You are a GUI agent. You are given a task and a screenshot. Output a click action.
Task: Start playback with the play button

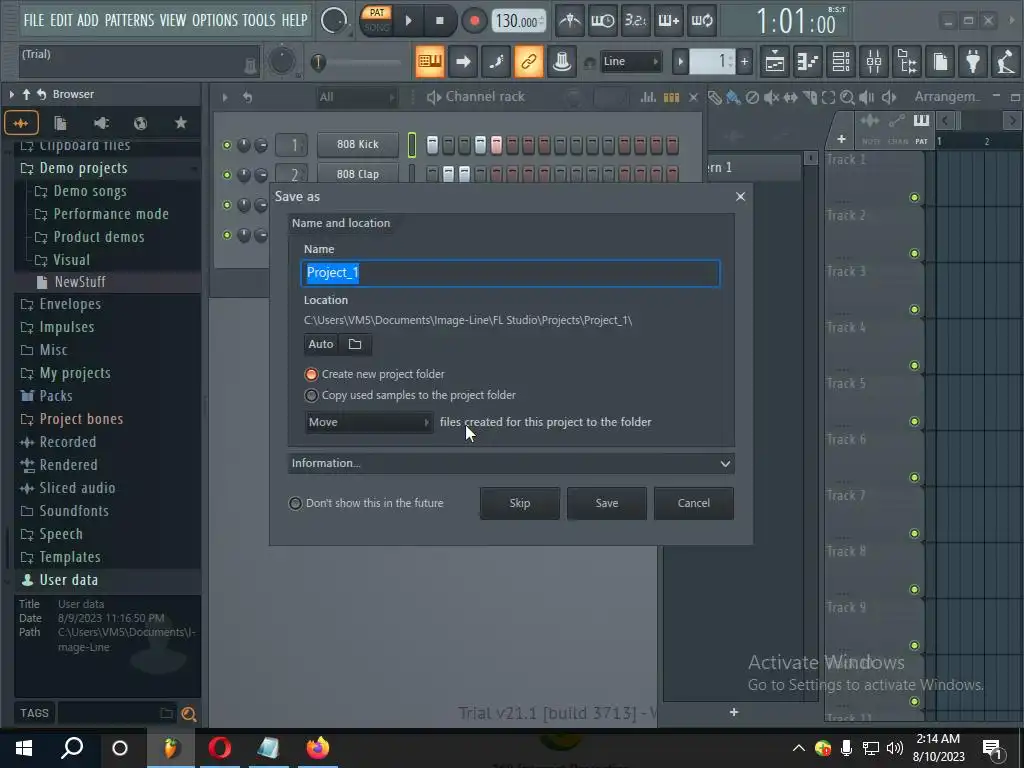(x=409, y=21)
